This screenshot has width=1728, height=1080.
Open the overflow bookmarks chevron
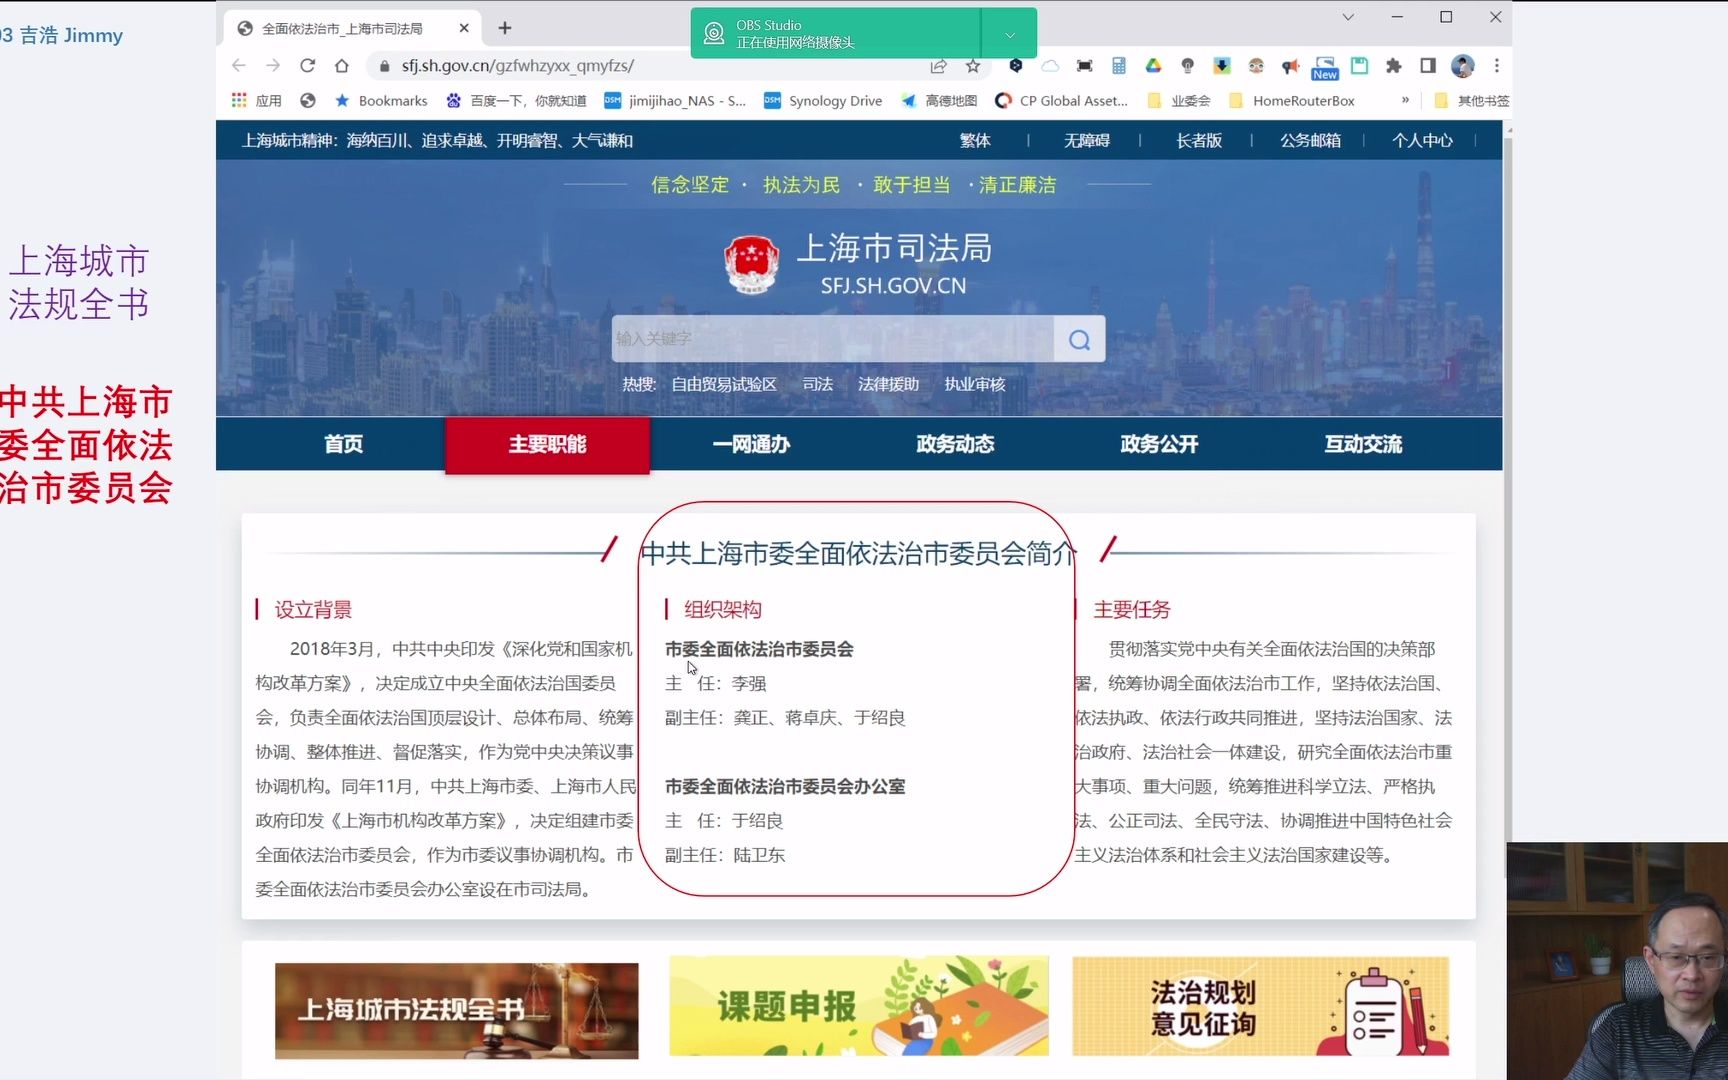pos(1405,100)
